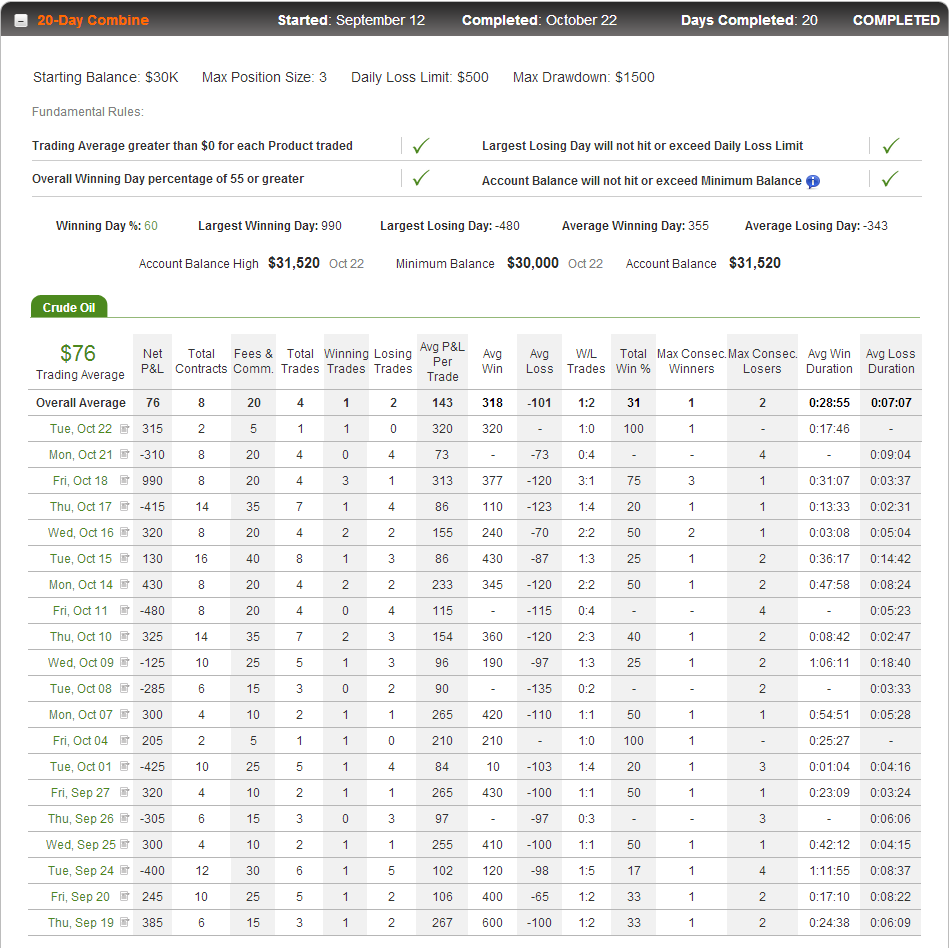Open the Tue, Oct 01 day link
951x948 pixels.
(x=81, y=767)
